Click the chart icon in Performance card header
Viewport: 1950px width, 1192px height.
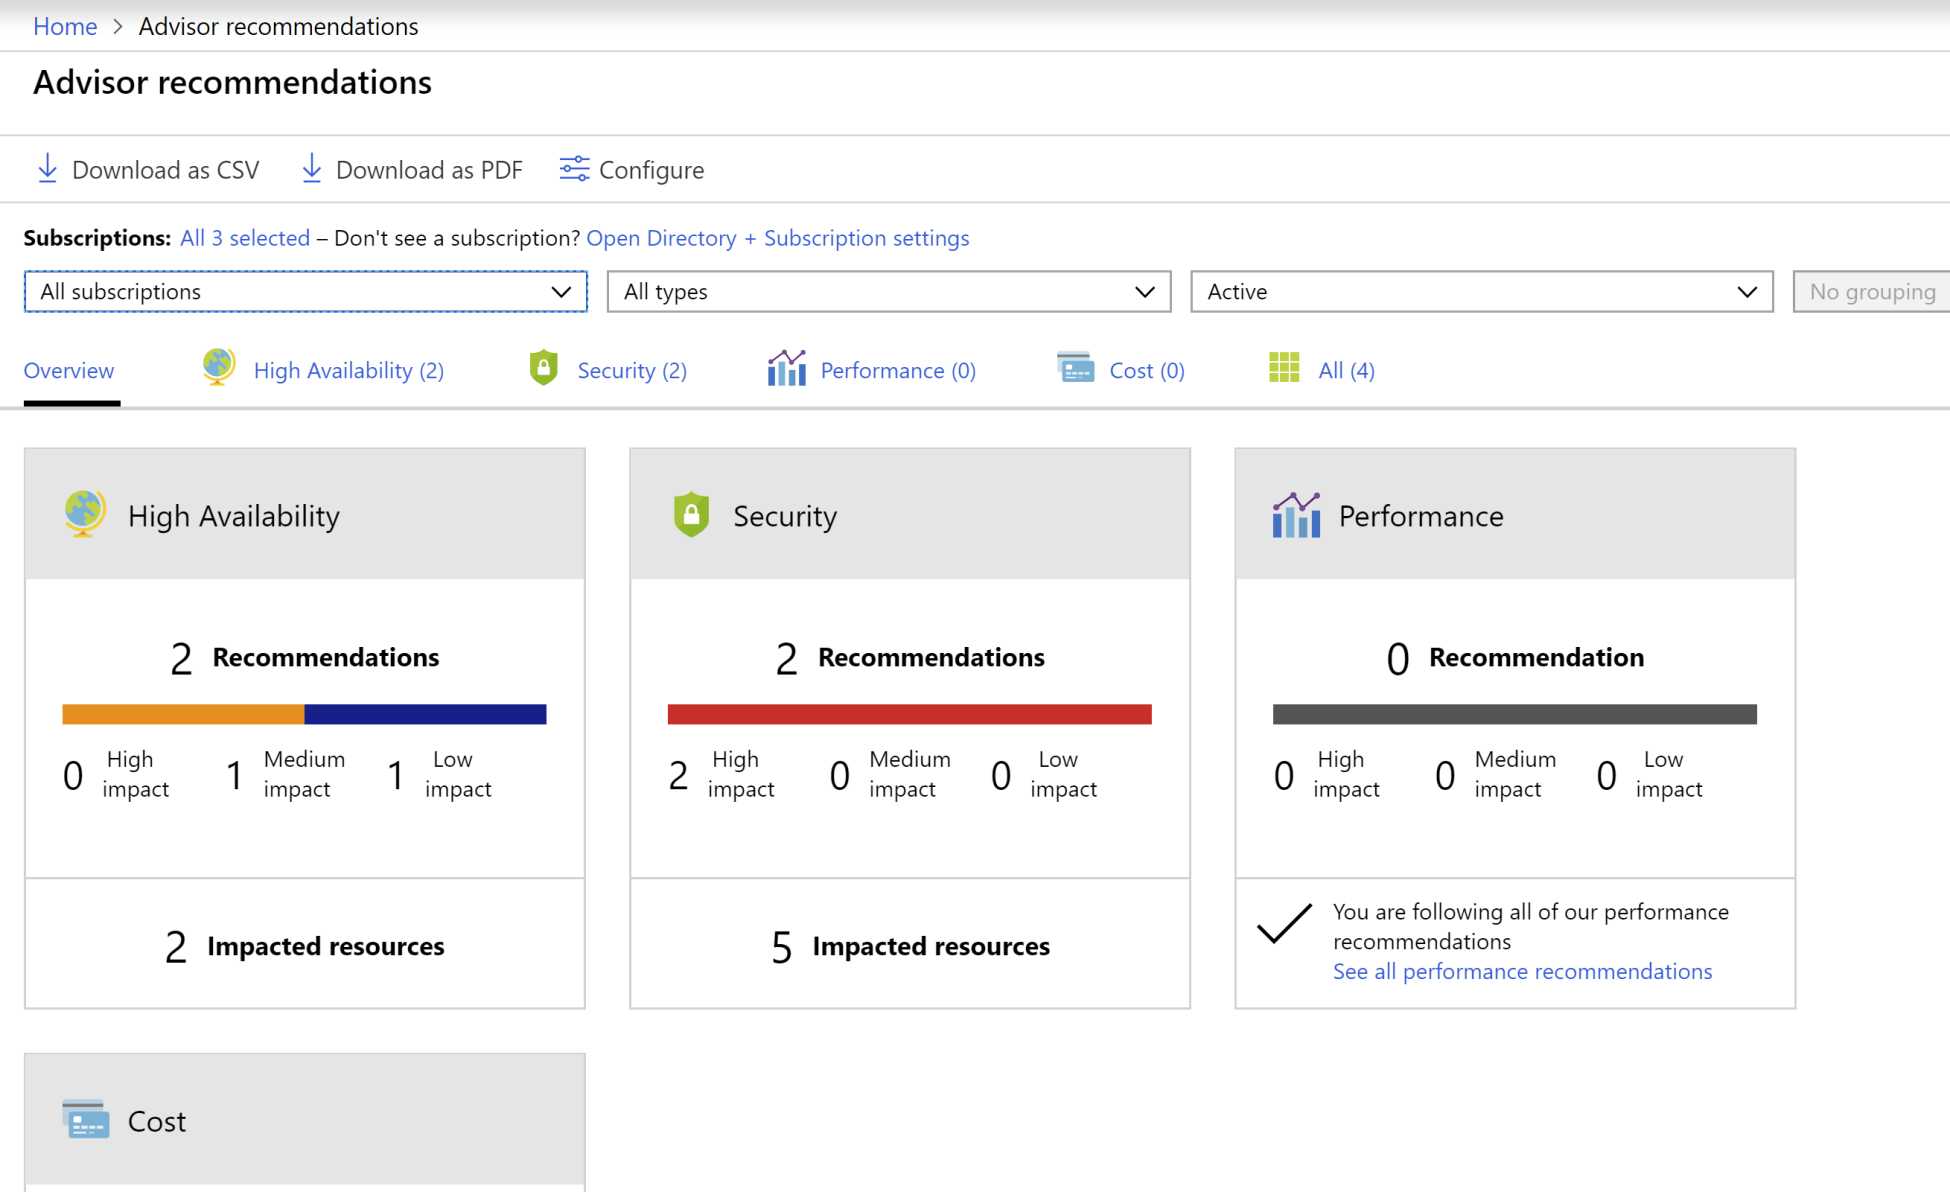1296,515
